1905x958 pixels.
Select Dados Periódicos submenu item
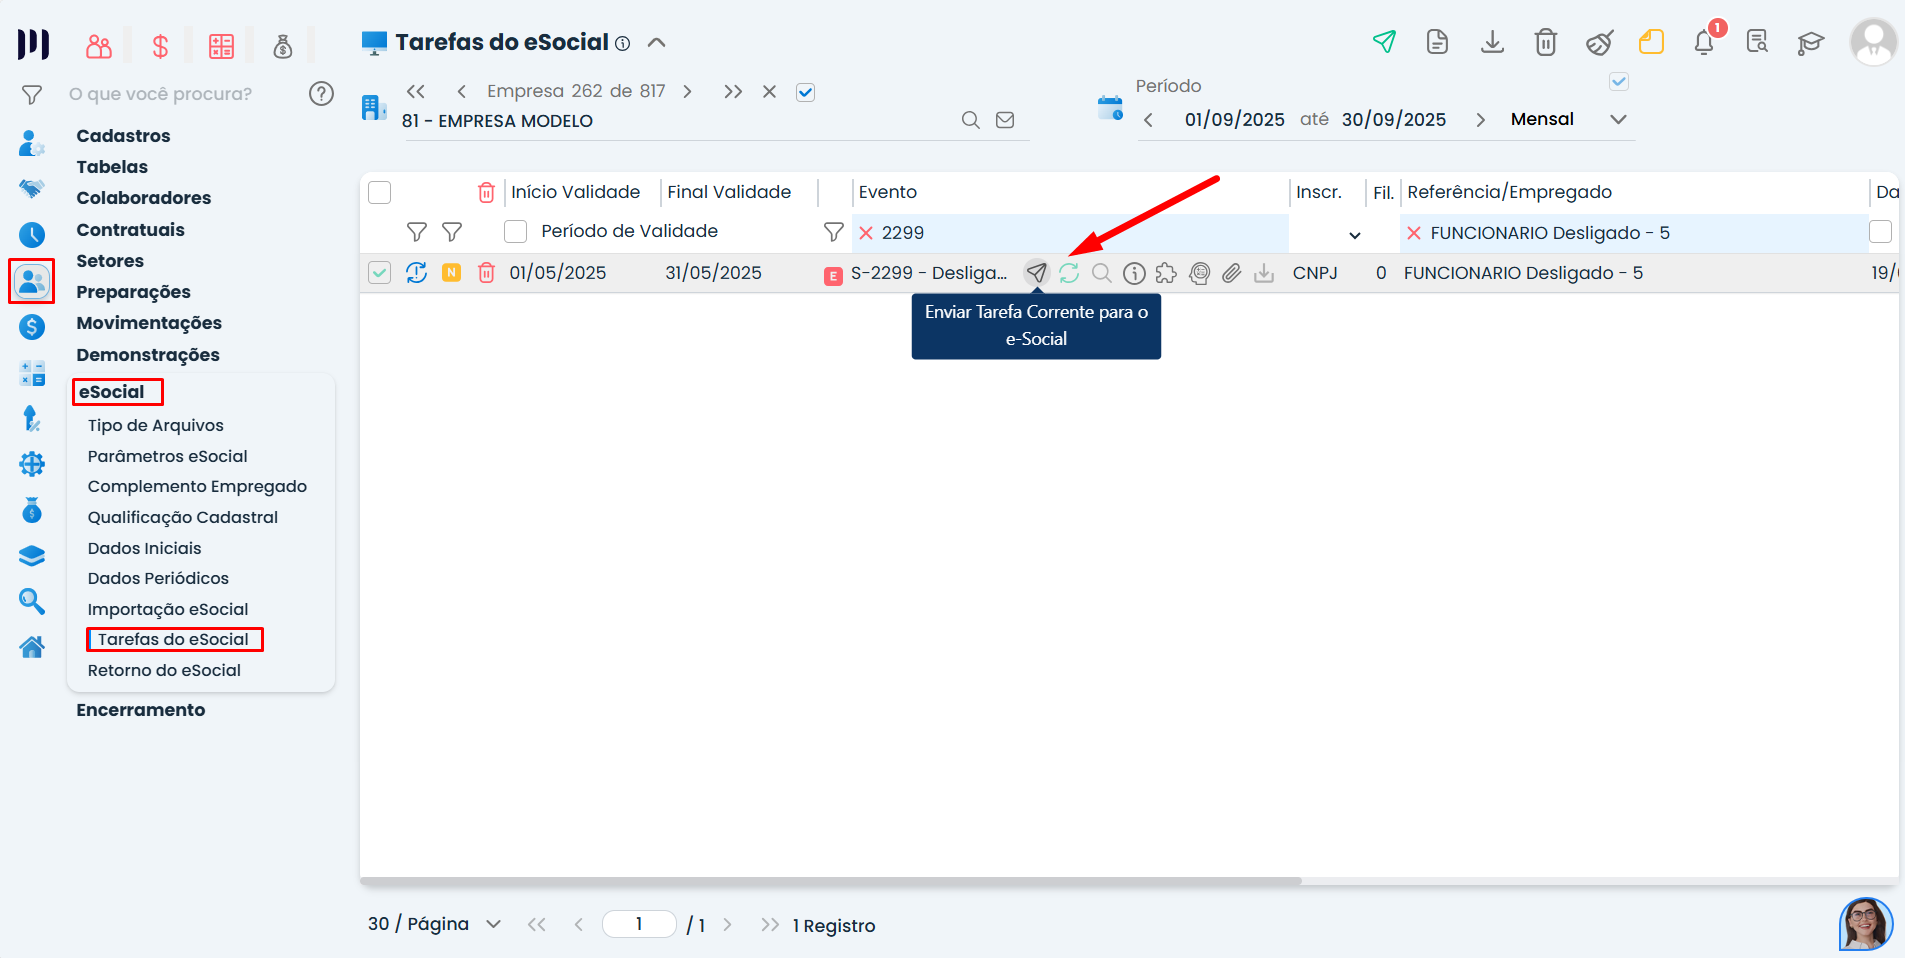coord(158,578)
